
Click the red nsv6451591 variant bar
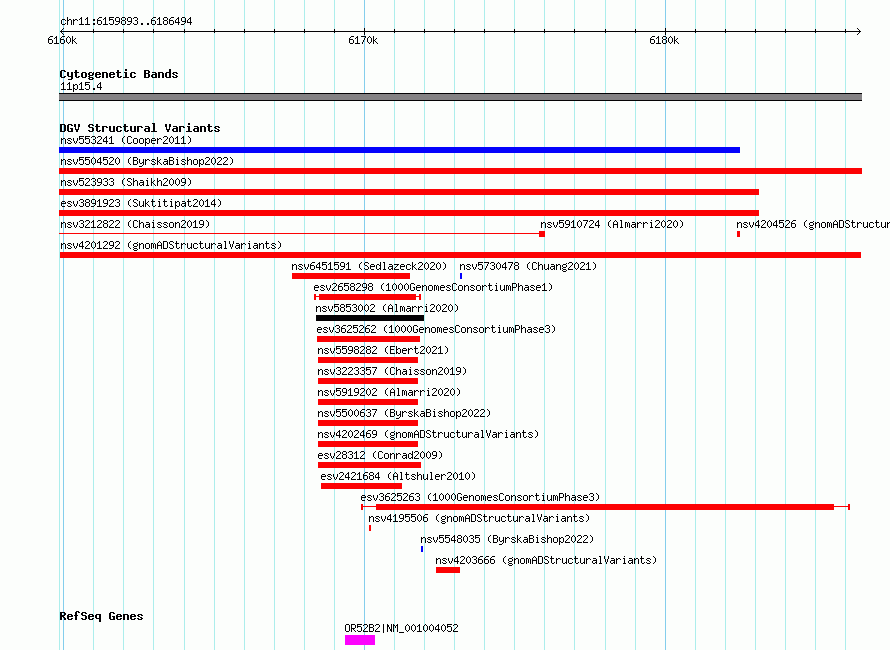pos(351,276)
